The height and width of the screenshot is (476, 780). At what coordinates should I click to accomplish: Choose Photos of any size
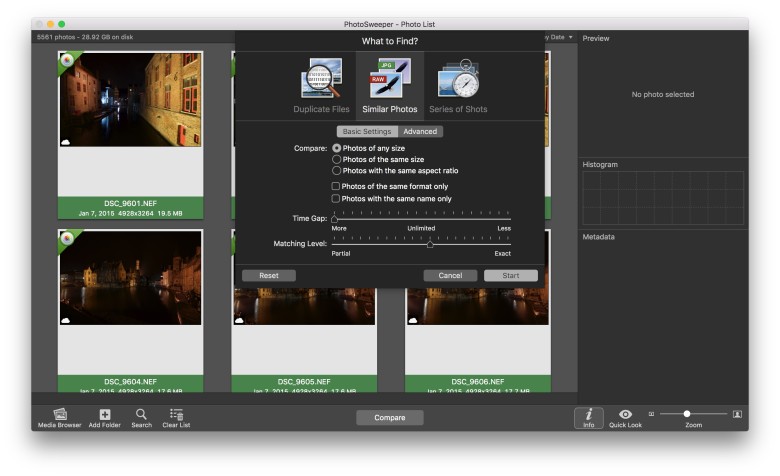coord(369,148)
